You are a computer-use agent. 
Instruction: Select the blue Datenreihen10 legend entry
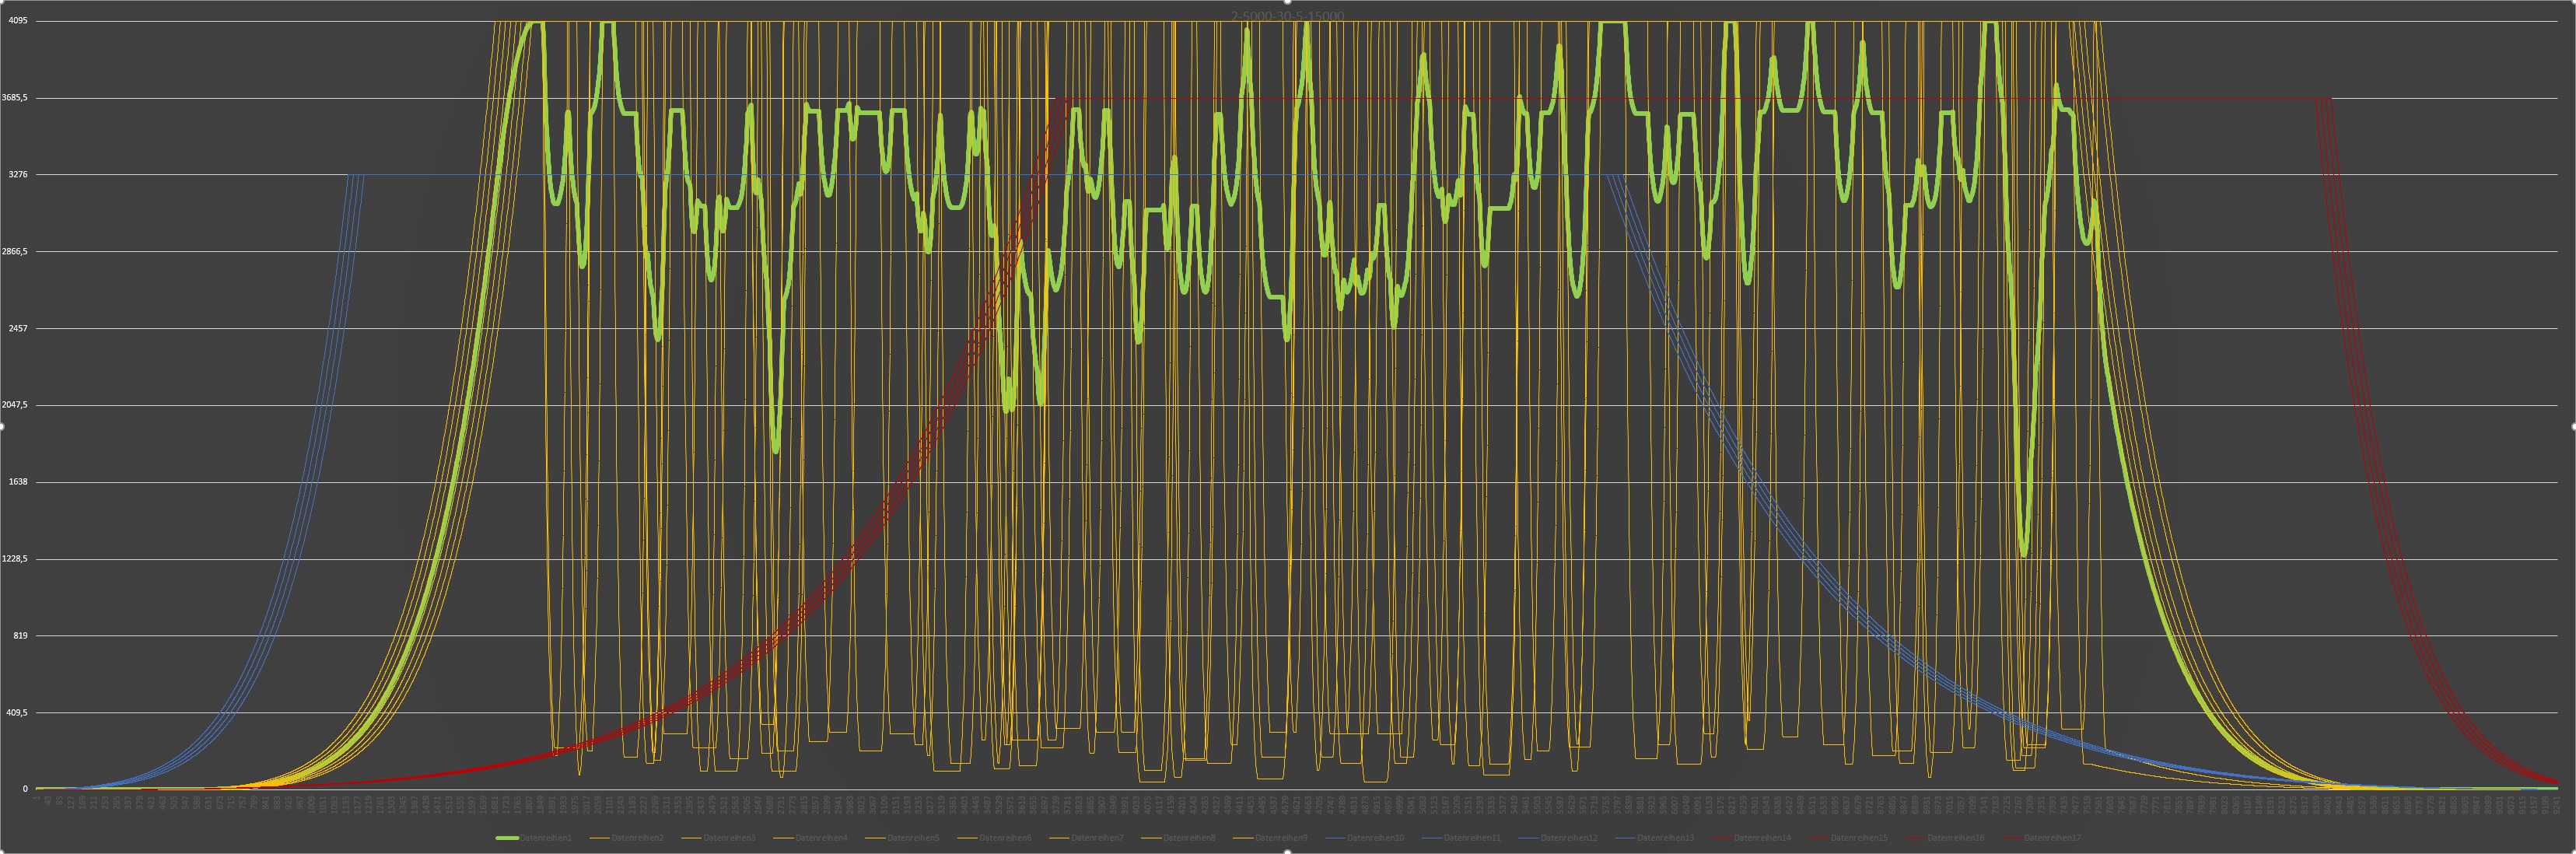click(x=1376, y=837)
